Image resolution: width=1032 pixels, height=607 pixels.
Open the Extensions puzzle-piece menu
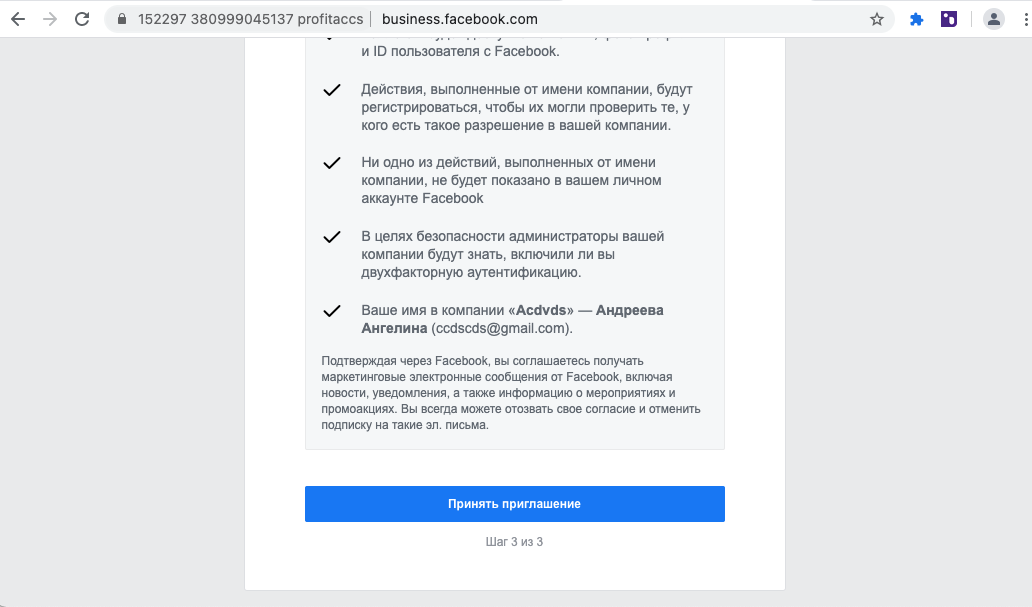(916, 19)
